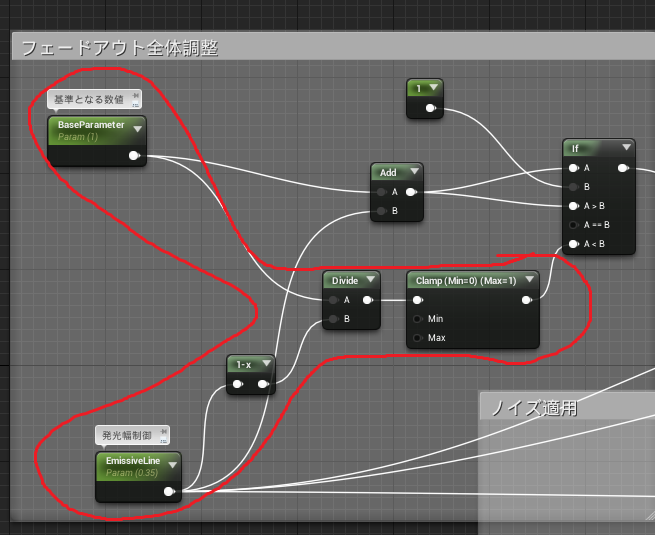Screen dimensions: 655x535
Task: Click the constant 1 output pin
Action: tap(430, 109)
